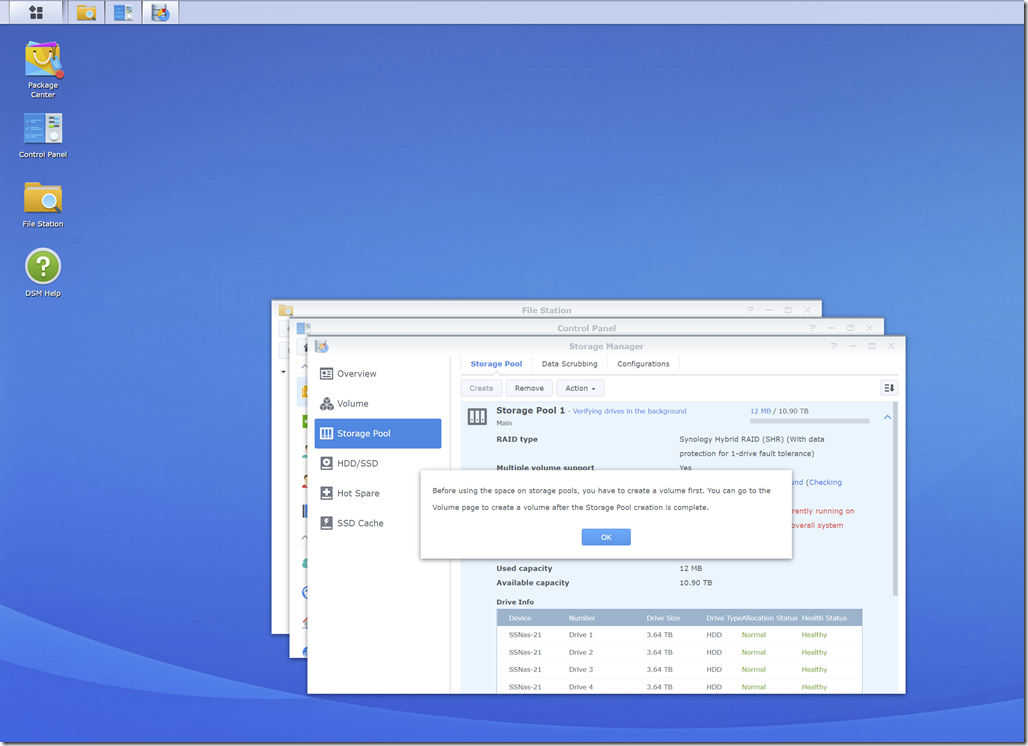Viewport: 1028px width, 746px height.
Task: Select Volume in Storage Manager sidebar
Action: (x=378, y=404)
